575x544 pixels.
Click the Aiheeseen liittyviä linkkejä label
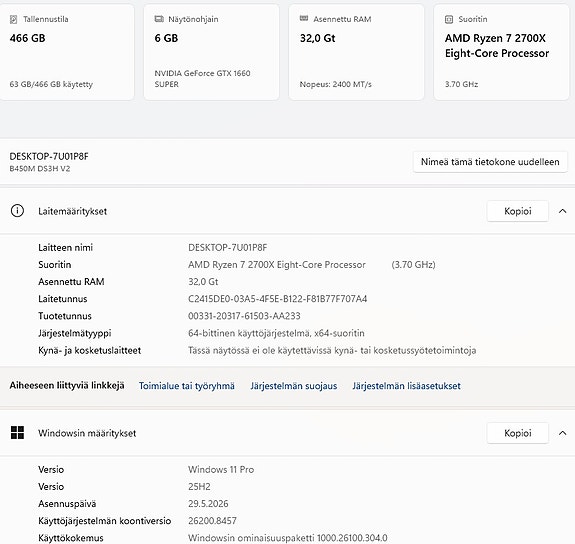click(67, 386)
